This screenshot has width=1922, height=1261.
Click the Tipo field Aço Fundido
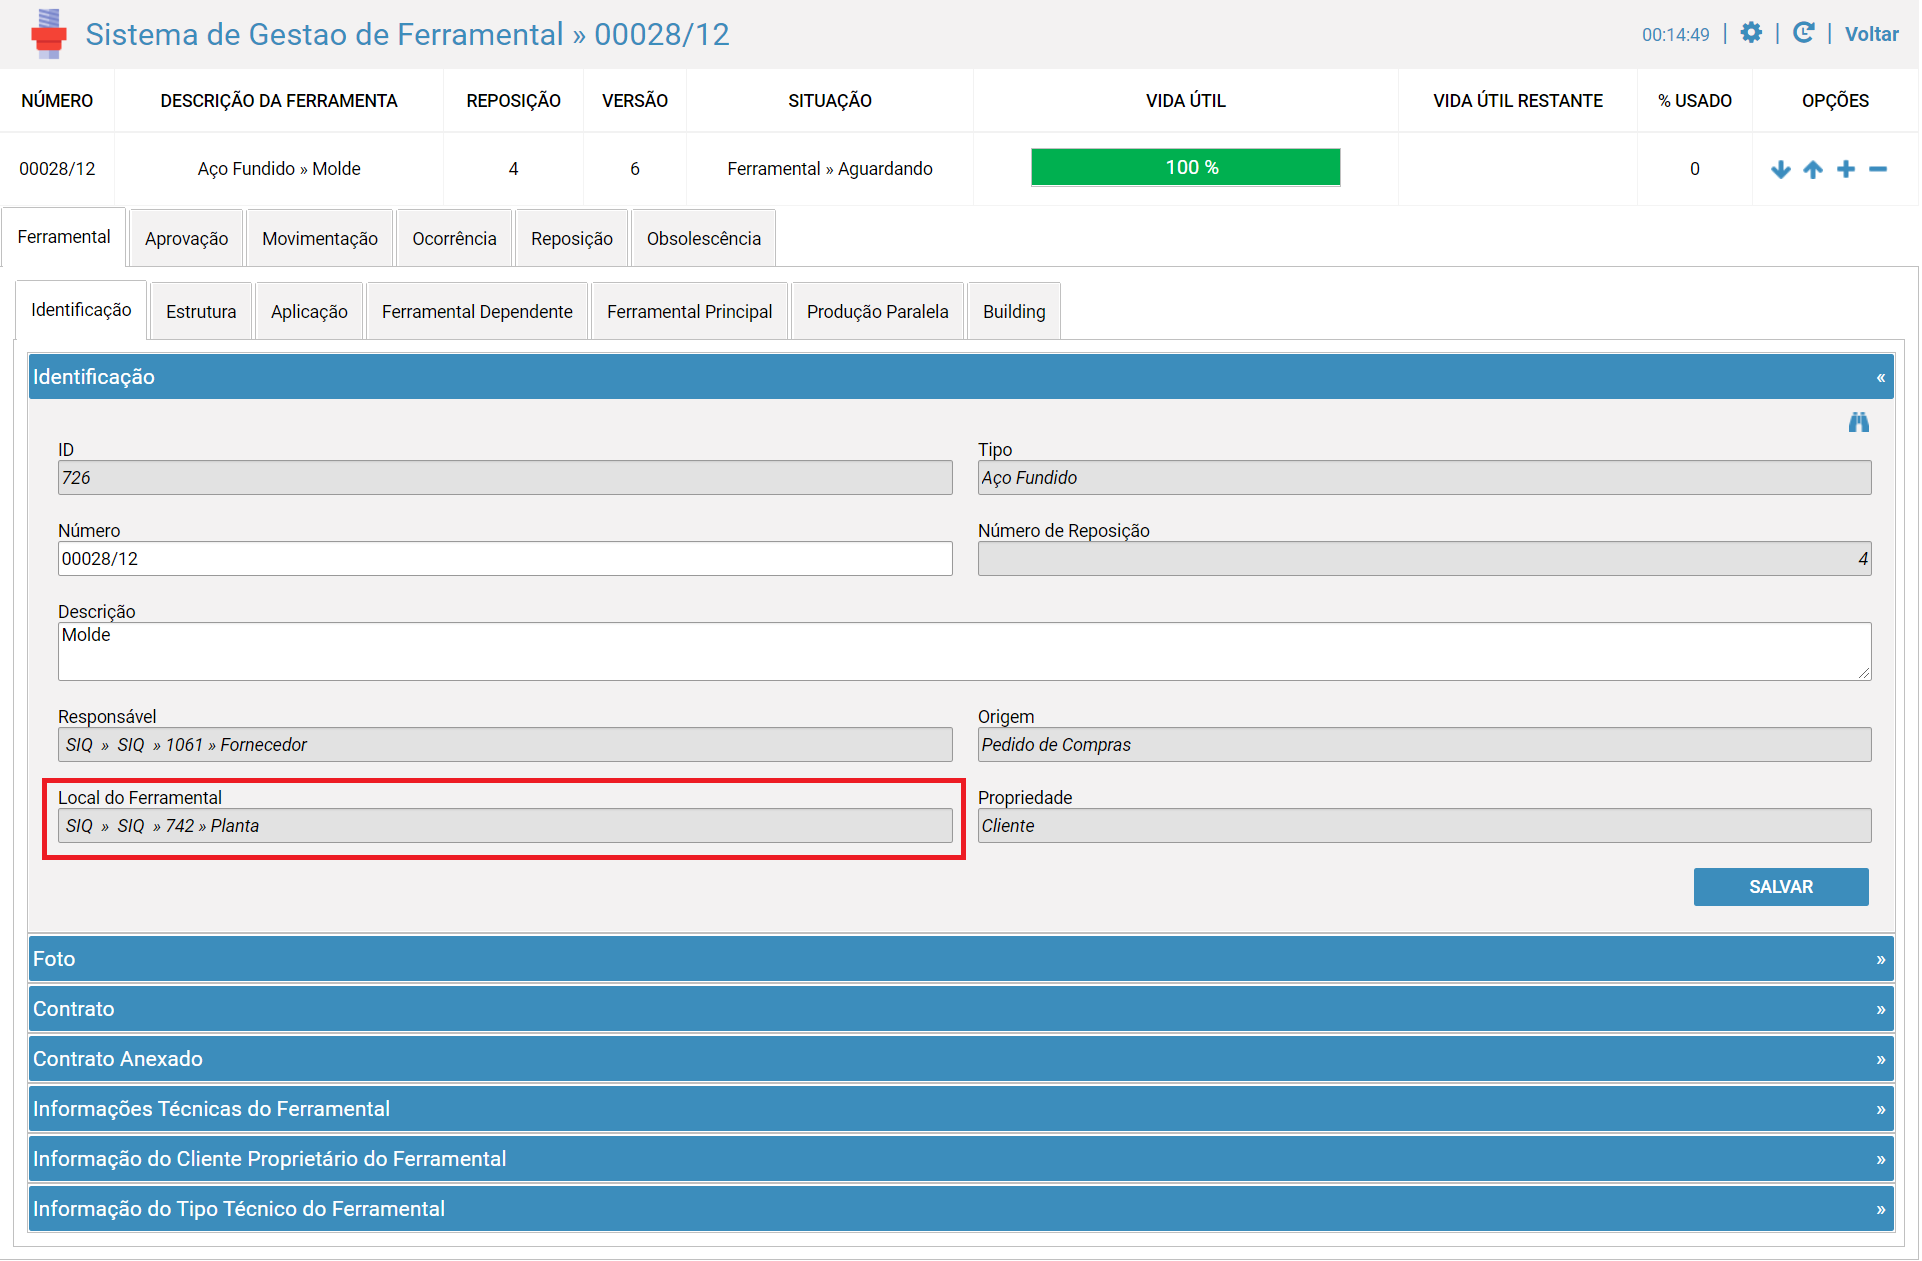click(1425, 478)
